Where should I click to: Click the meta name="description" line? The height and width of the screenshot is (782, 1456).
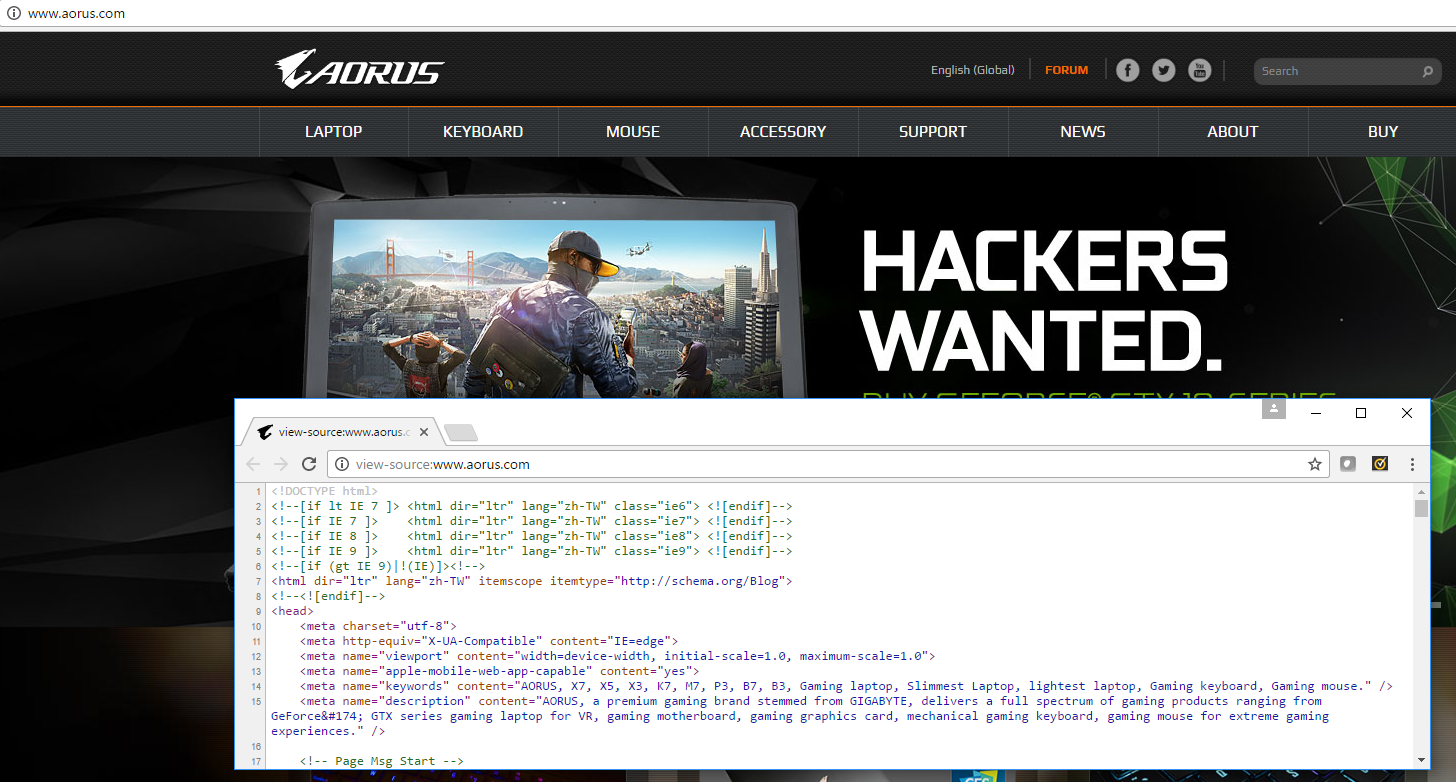800,716
